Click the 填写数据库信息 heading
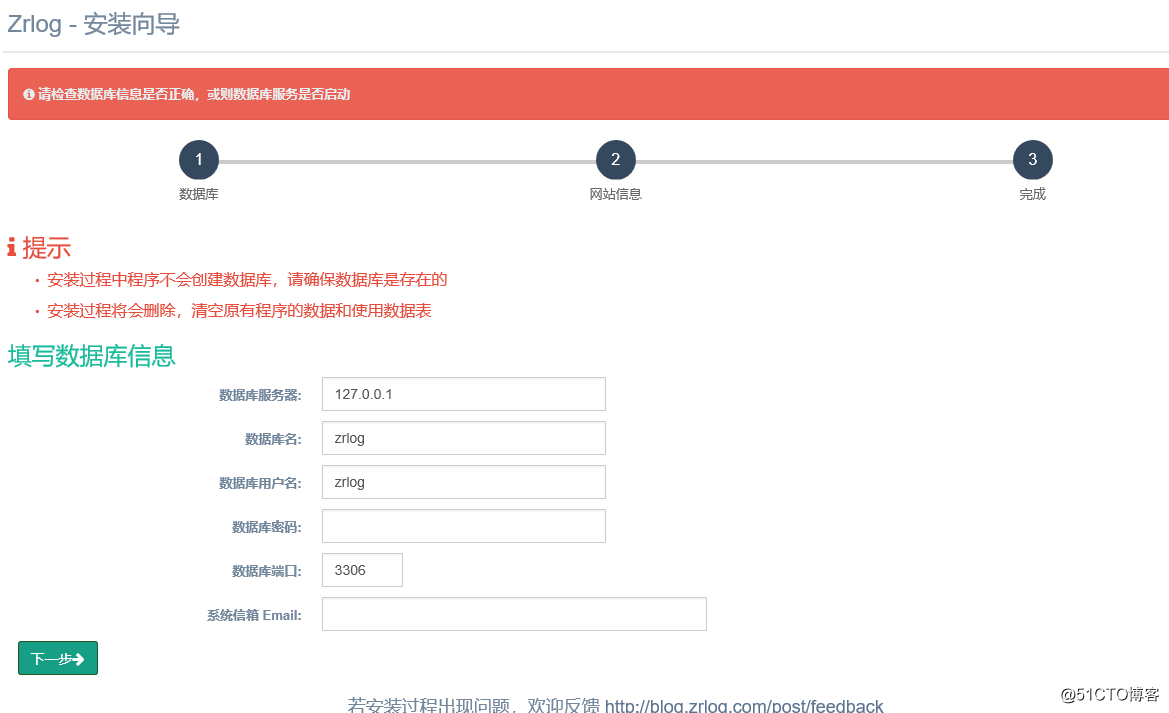The image size is (1169, 713). click(91, 356)
